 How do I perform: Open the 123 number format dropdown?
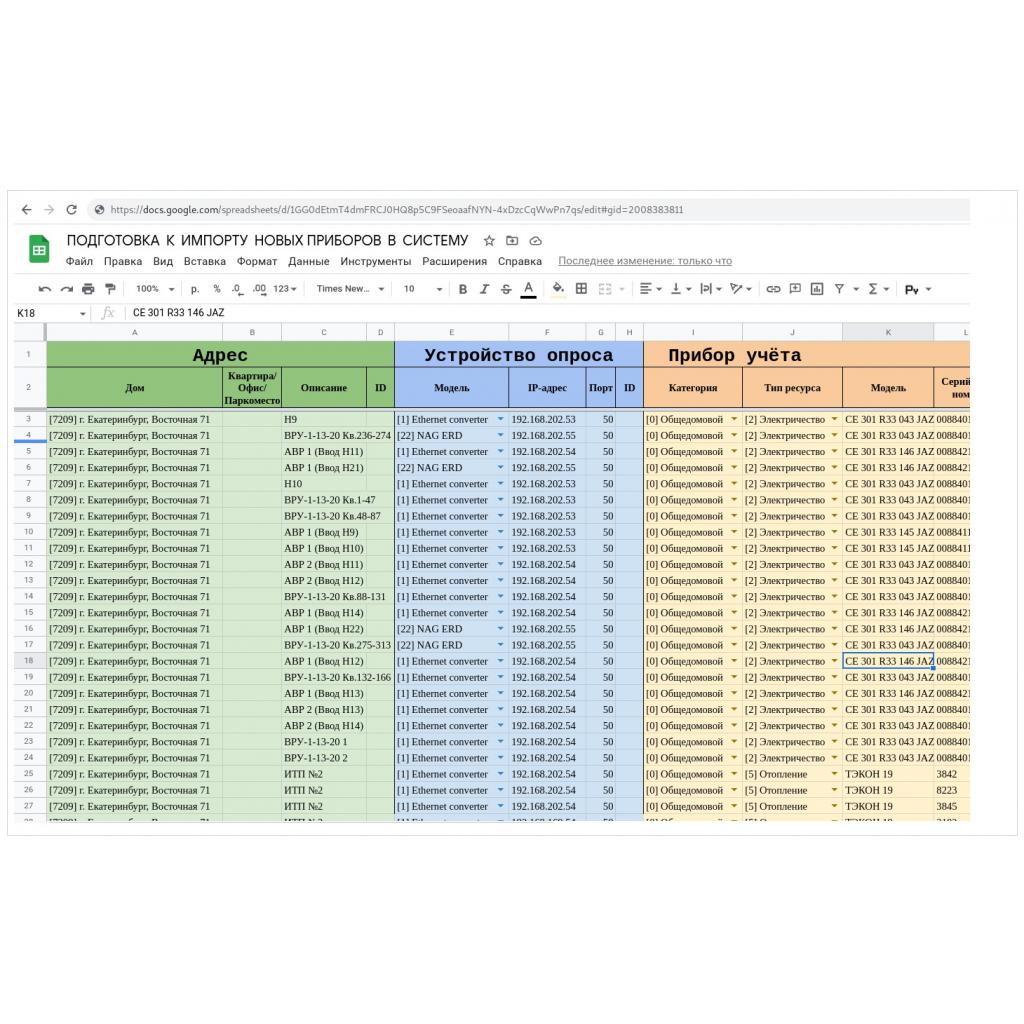285,289
